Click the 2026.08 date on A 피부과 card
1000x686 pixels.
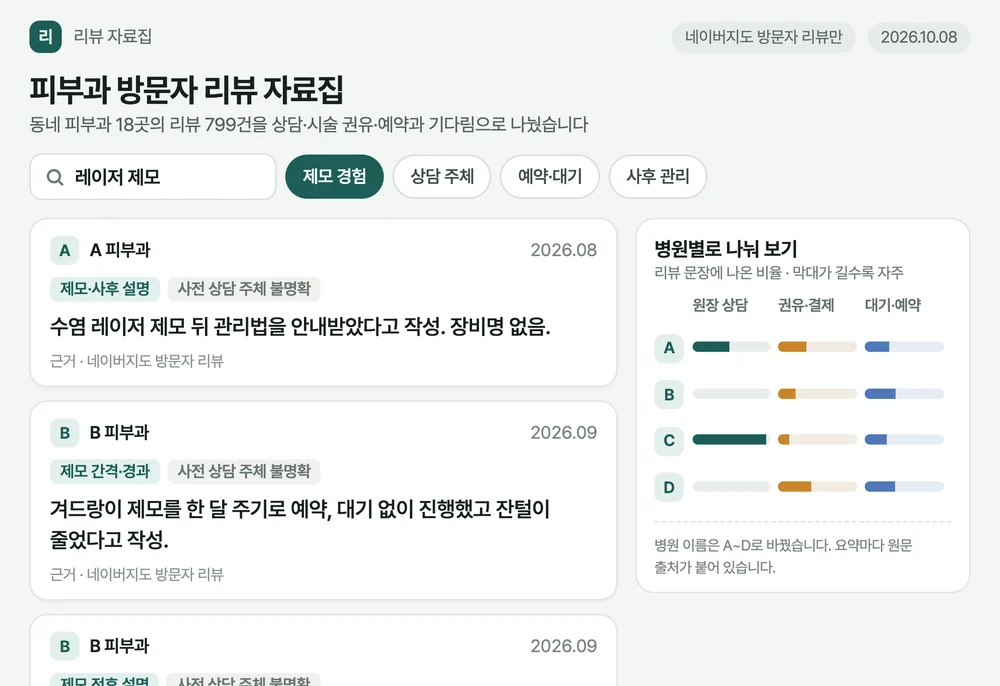[564, 250]
